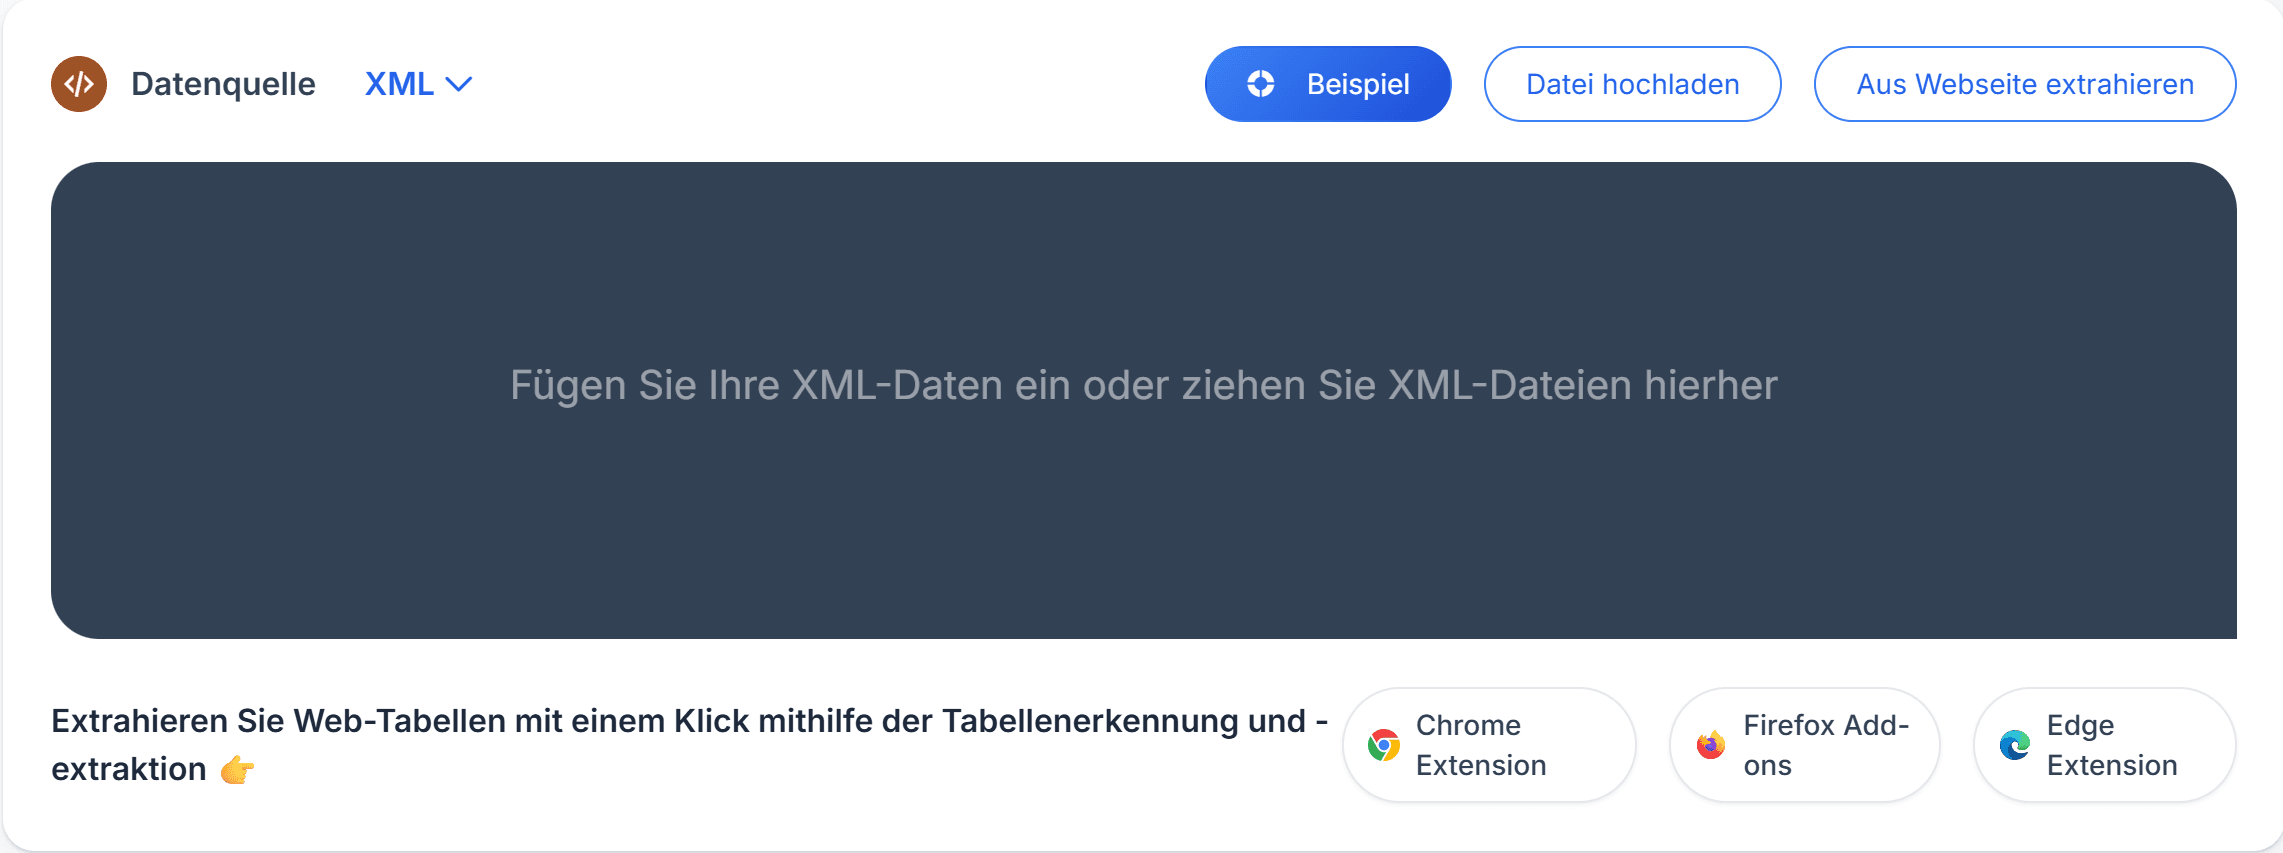Screen dimensions: 2283x853
Task: Load sample data with Beispiel button
Action: [x=1328, y=84]
